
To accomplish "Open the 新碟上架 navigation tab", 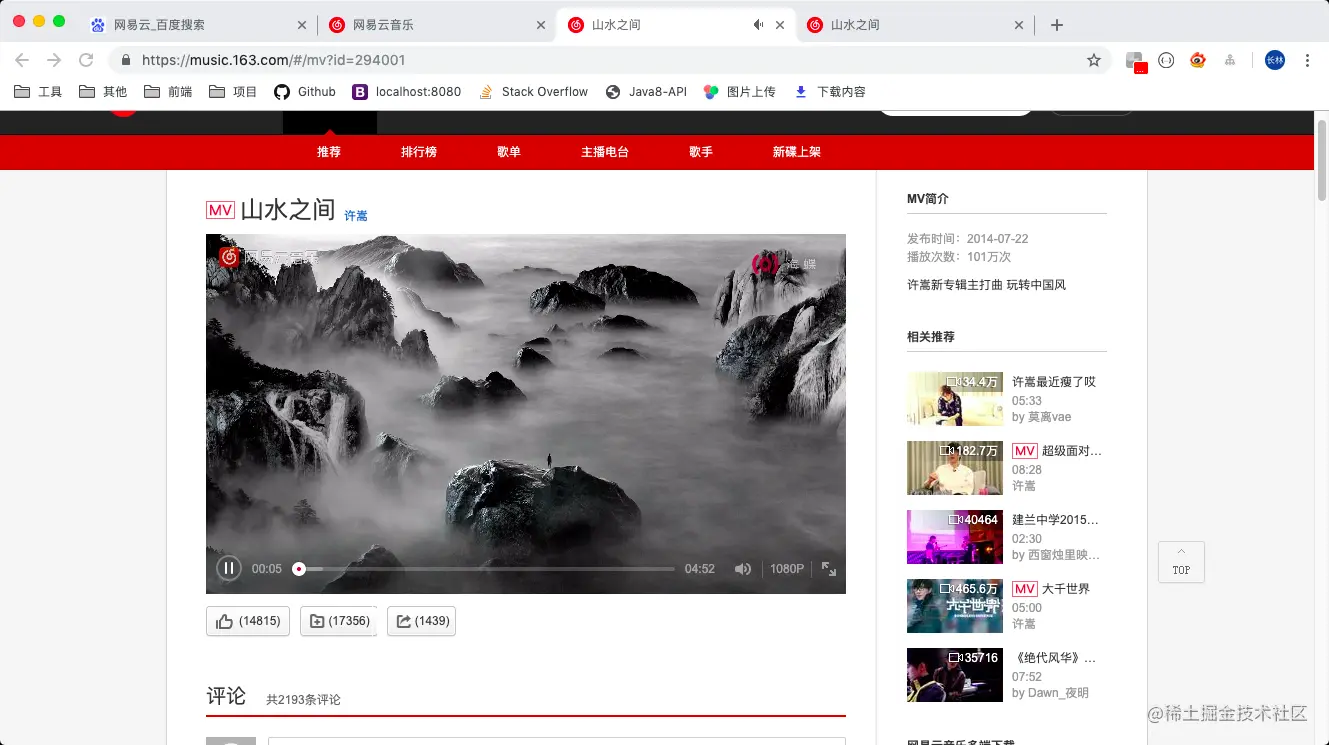I will coord(797,152).
